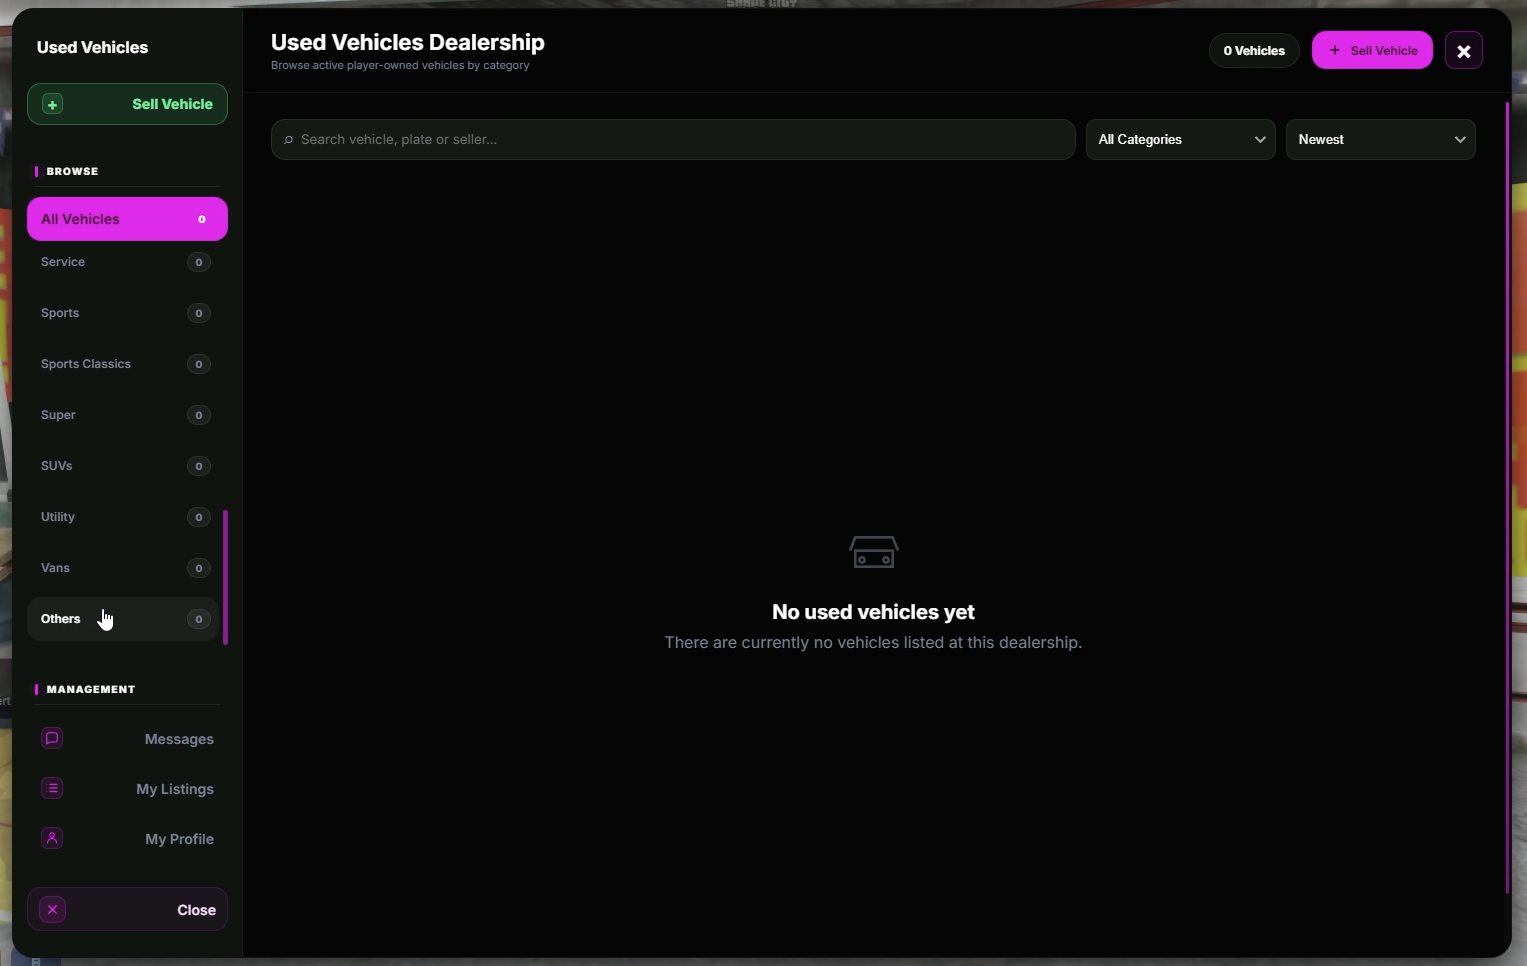Screen dimensions: 1527x966
Task: Click the MANAGEMENT section label
Action: pos(91,689)
